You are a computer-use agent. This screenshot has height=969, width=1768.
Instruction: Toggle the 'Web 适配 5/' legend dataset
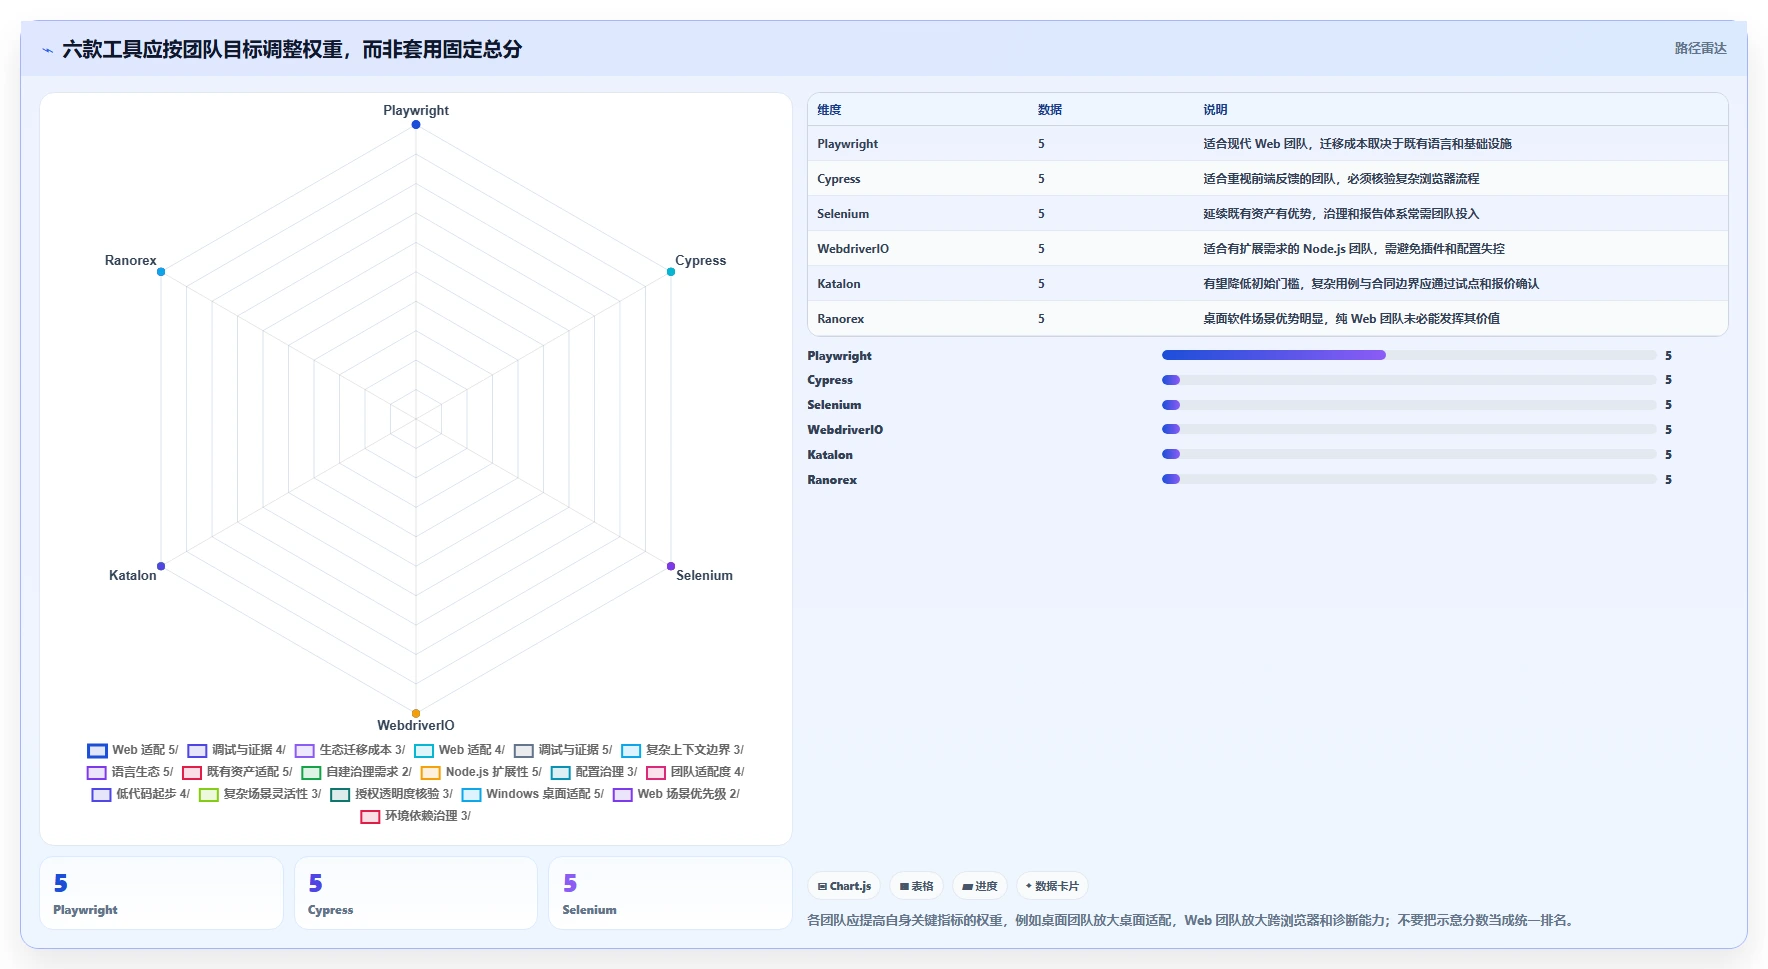tap(132, 750)
